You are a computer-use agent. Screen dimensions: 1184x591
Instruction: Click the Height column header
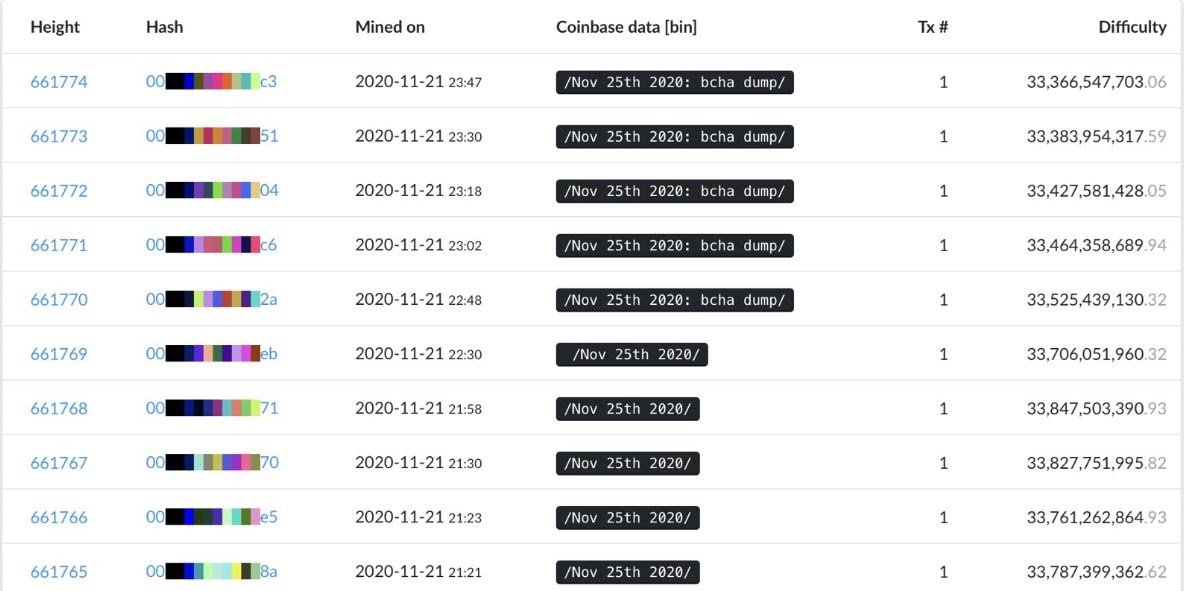(55, 27)
